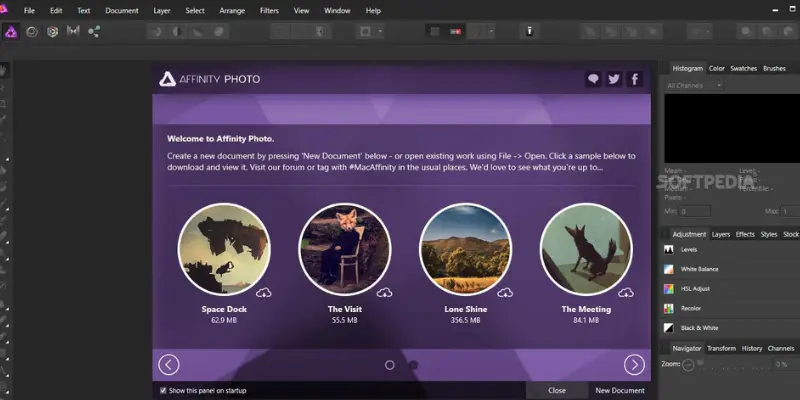Click the Close button on welcome panel

point(557,390)
